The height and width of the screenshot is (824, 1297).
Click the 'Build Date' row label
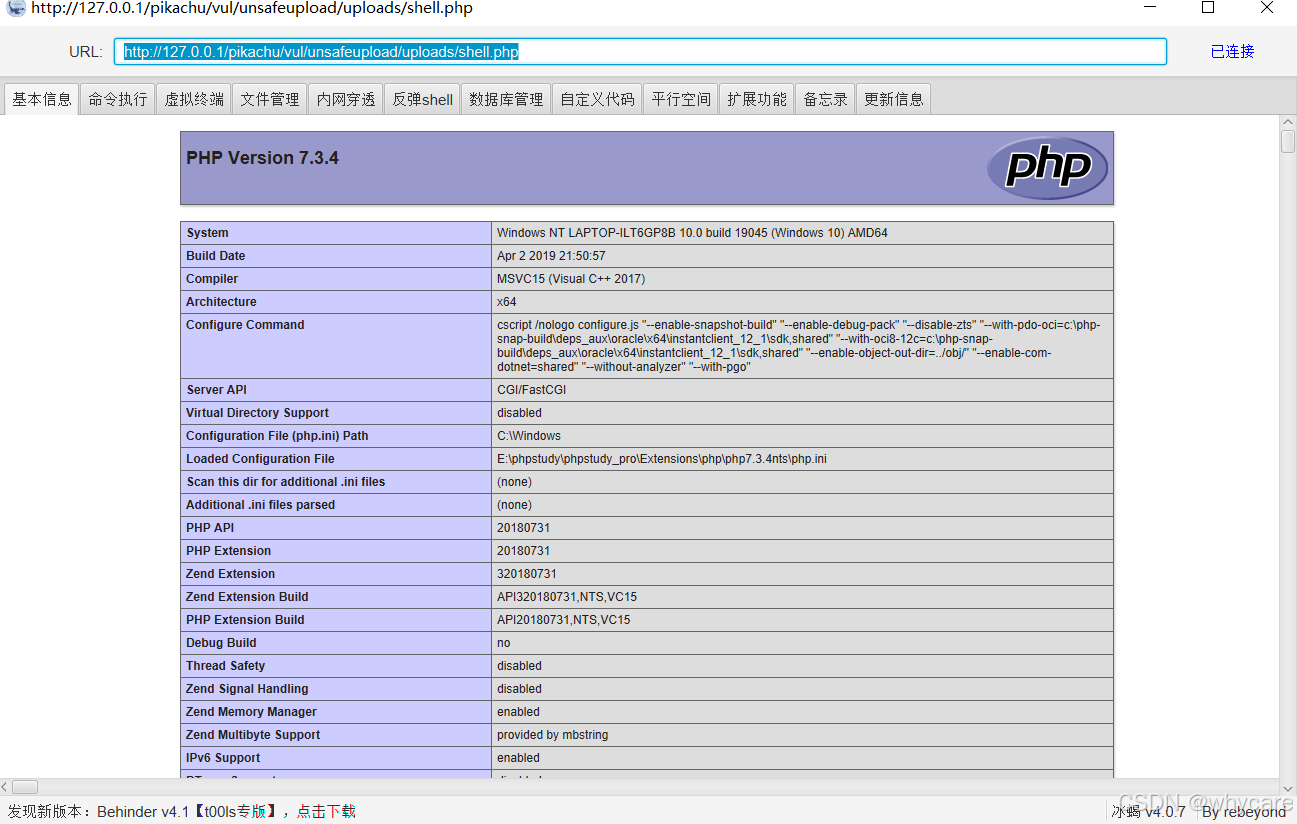[x=215, y=256]
